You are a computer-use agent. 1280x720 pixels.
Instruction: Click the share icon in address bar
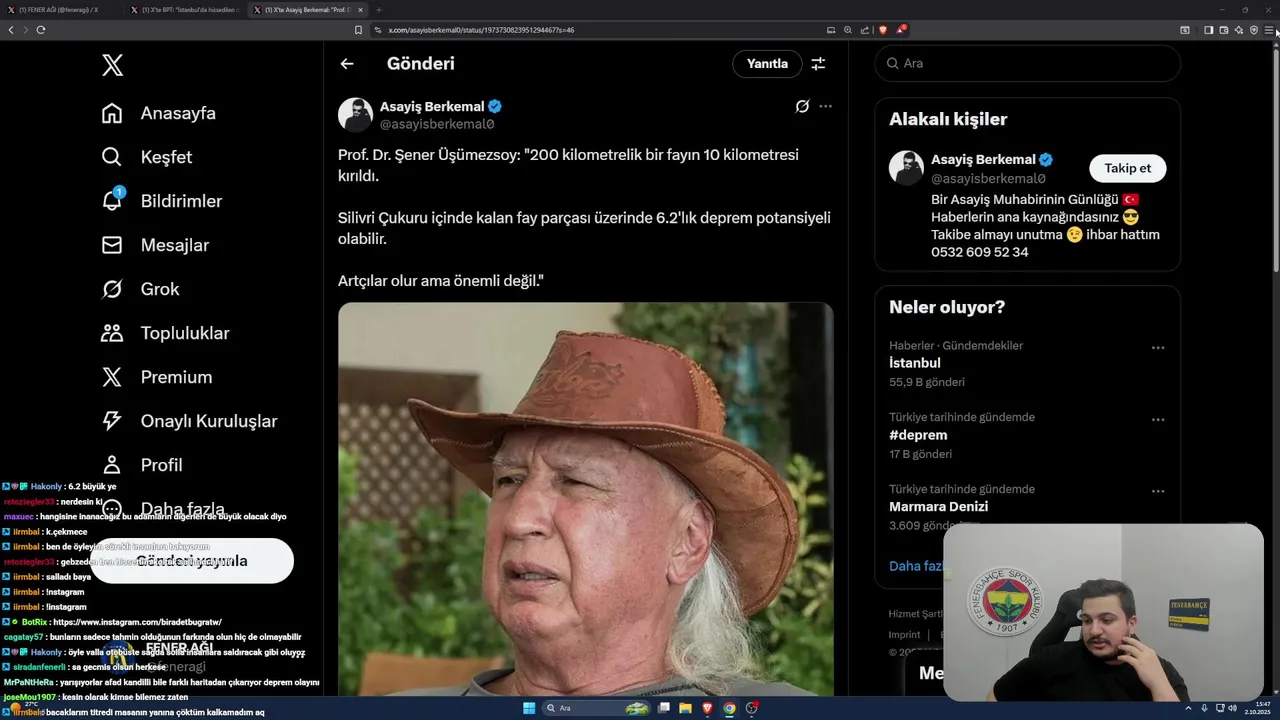[865, 30]
